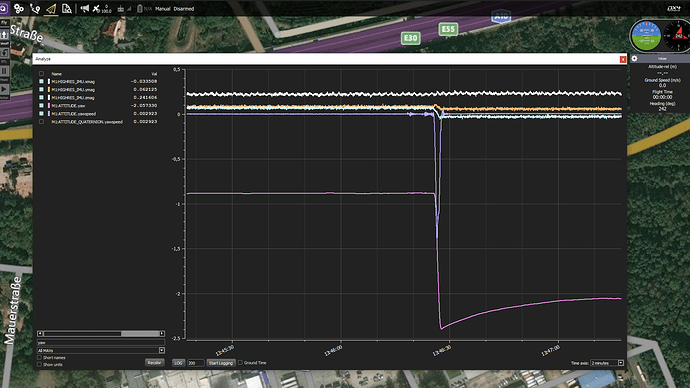The width and height of the screenshot is (690, 388).
Task: Toggle the select-all checkbox beside Name header
Action: (41, 74)
